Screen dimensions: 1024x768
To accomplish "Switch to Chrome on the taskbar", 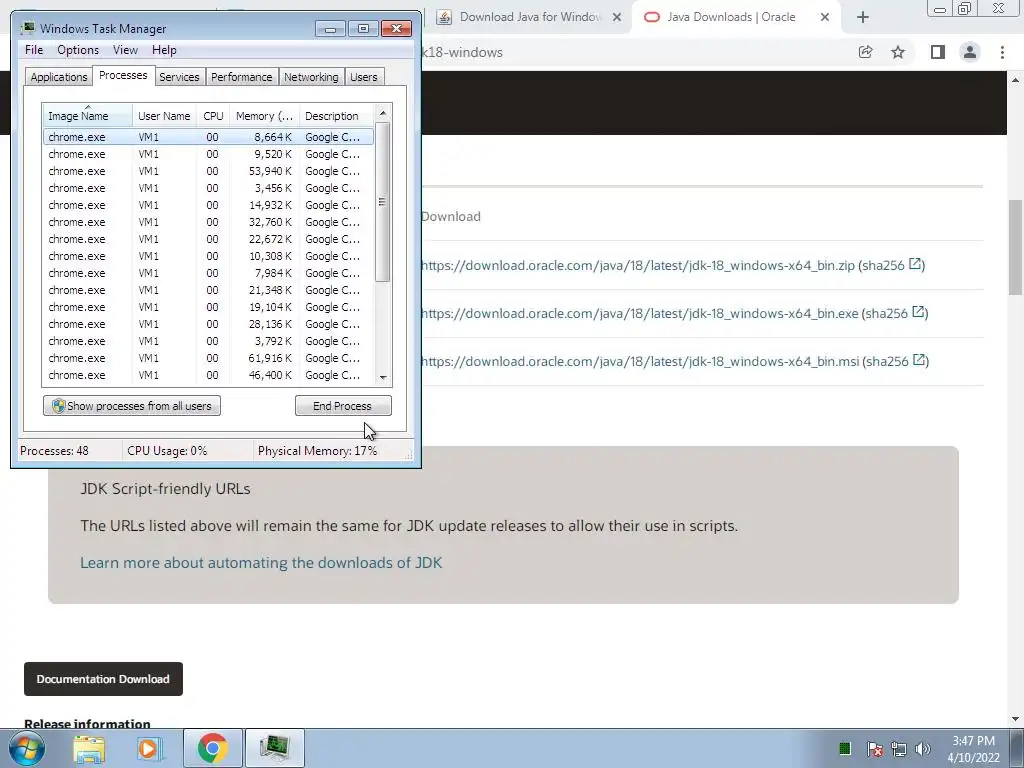I will (x=212, y=748).
